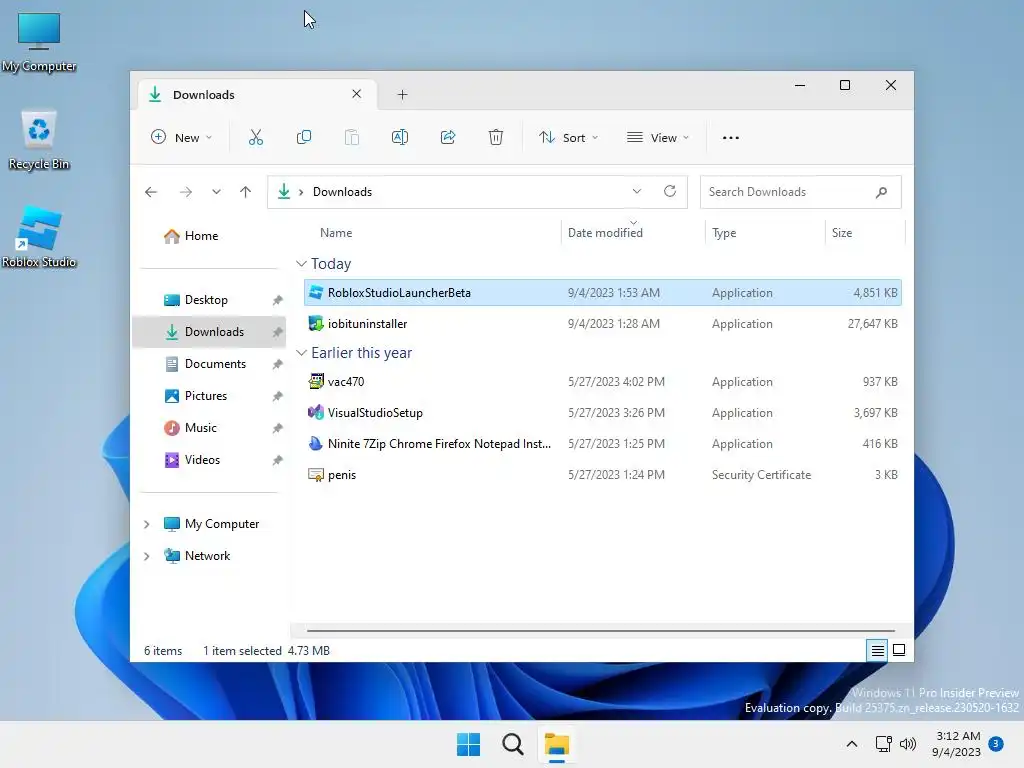Go forward with the right arrow

click(185, 192)
